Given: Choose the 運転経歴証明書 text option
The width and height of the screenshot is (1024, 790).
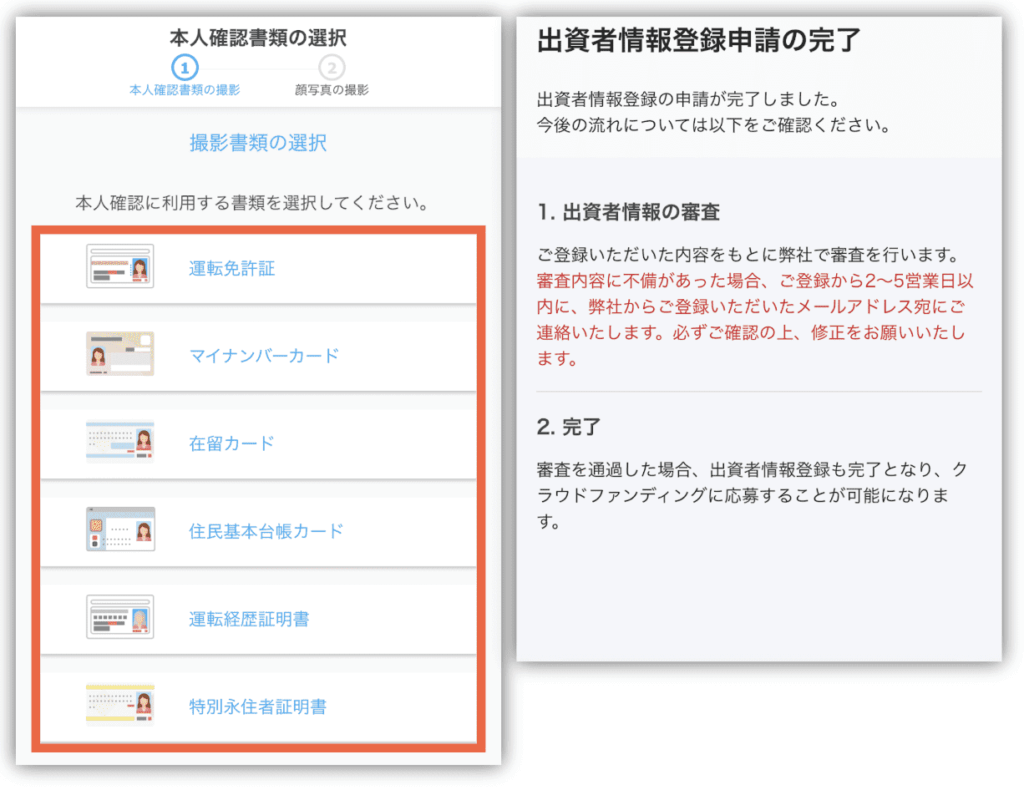Looking at the screenshot, I should point(249,619).
